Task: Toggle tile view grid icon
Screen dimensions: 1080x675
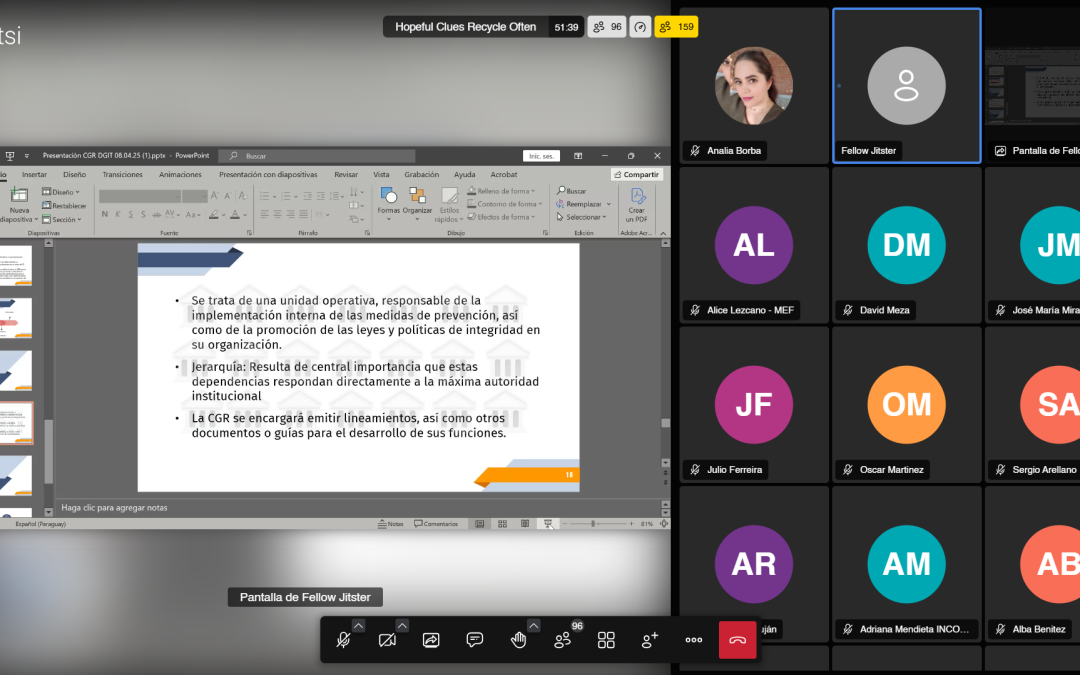Action: pyautogui.click(x=606, y=640)
